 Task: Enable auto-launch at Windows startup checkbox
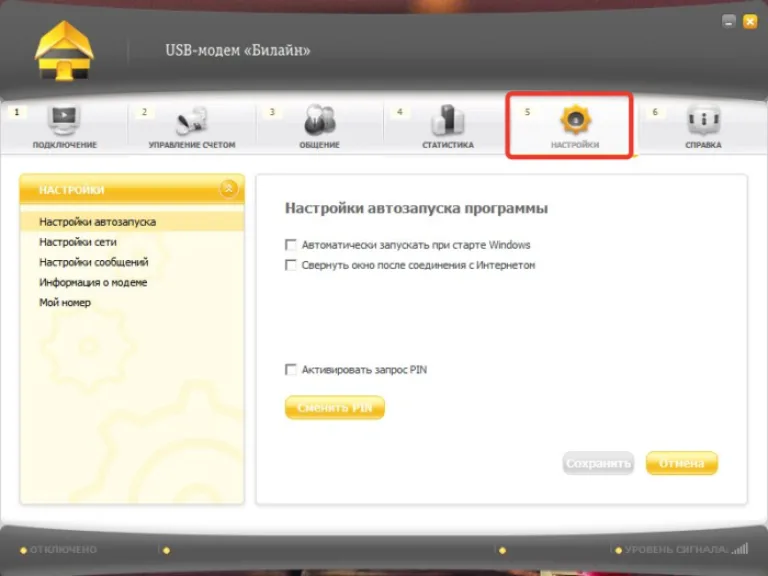[291, 244]
